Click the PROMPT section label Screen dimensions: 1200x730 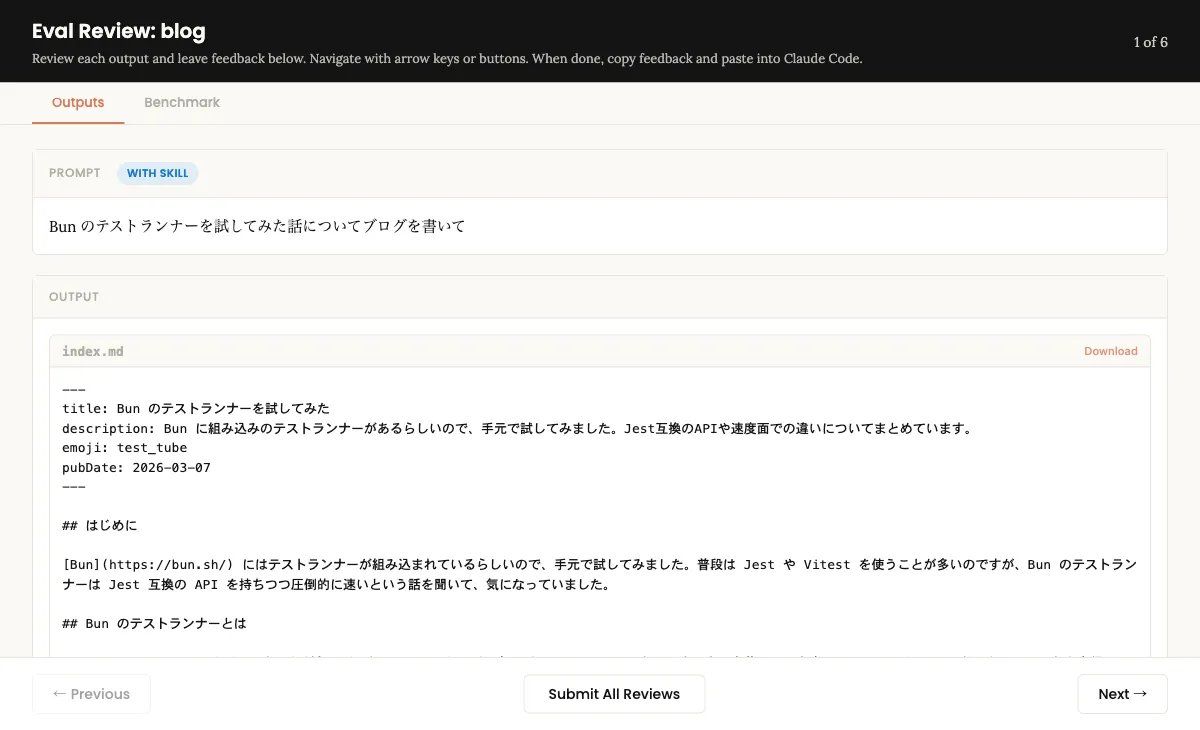[75, 173]
